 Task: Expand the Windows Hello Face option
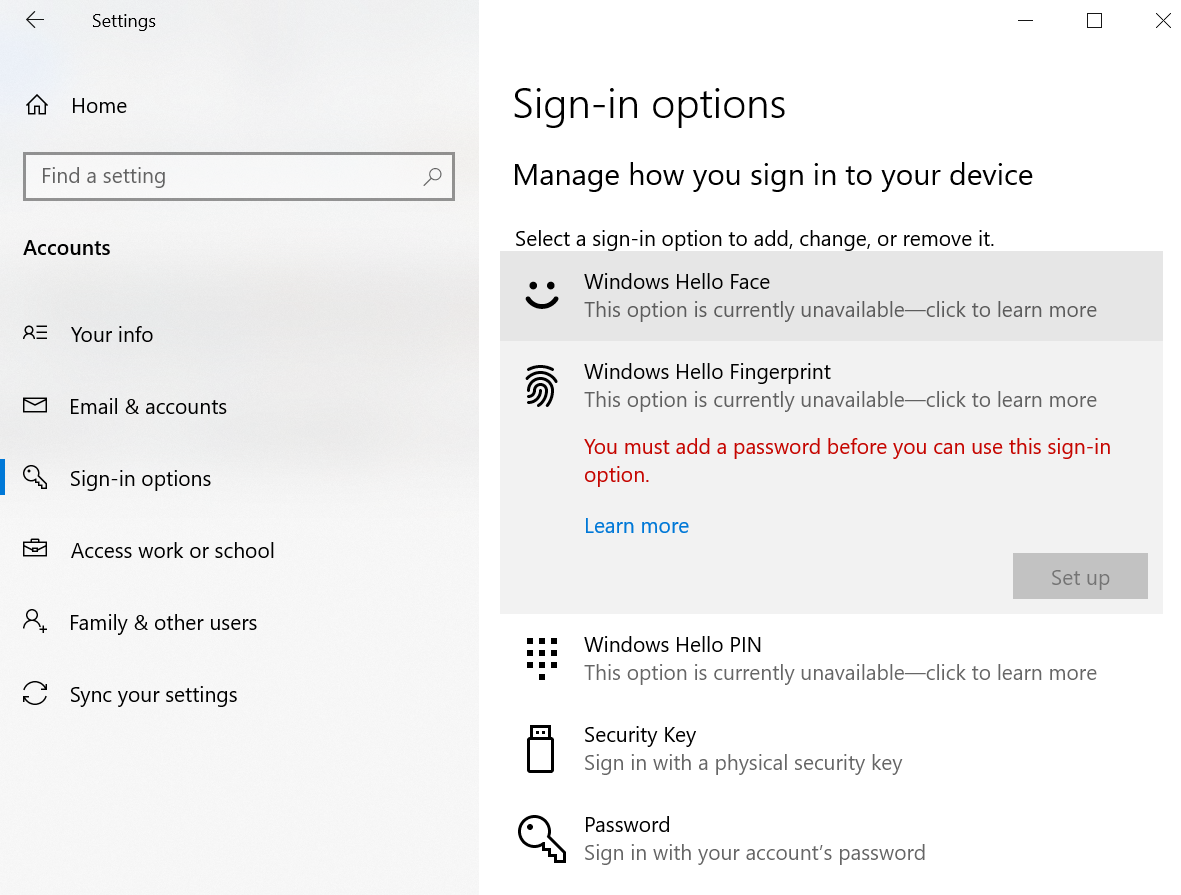pyautogui.click(x=832, y=295)
